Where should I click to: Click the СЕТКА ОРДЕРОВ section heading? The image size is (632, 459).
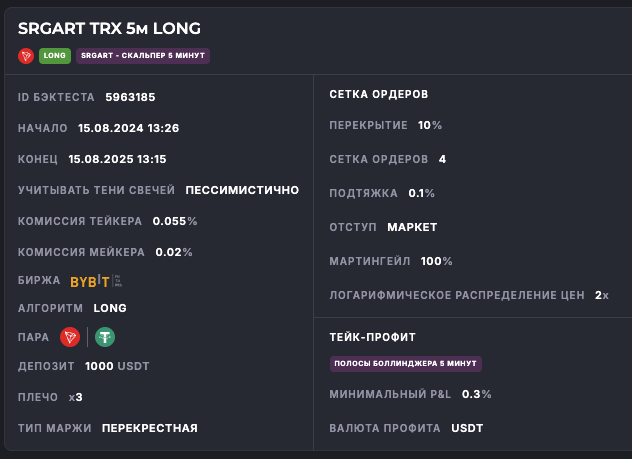[379, 94]
